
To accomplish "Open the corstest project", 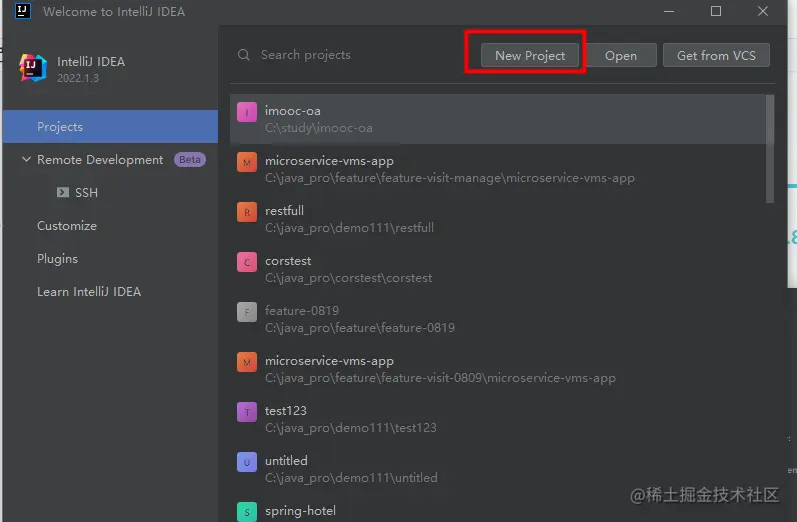I will click(x=498, y=269).
